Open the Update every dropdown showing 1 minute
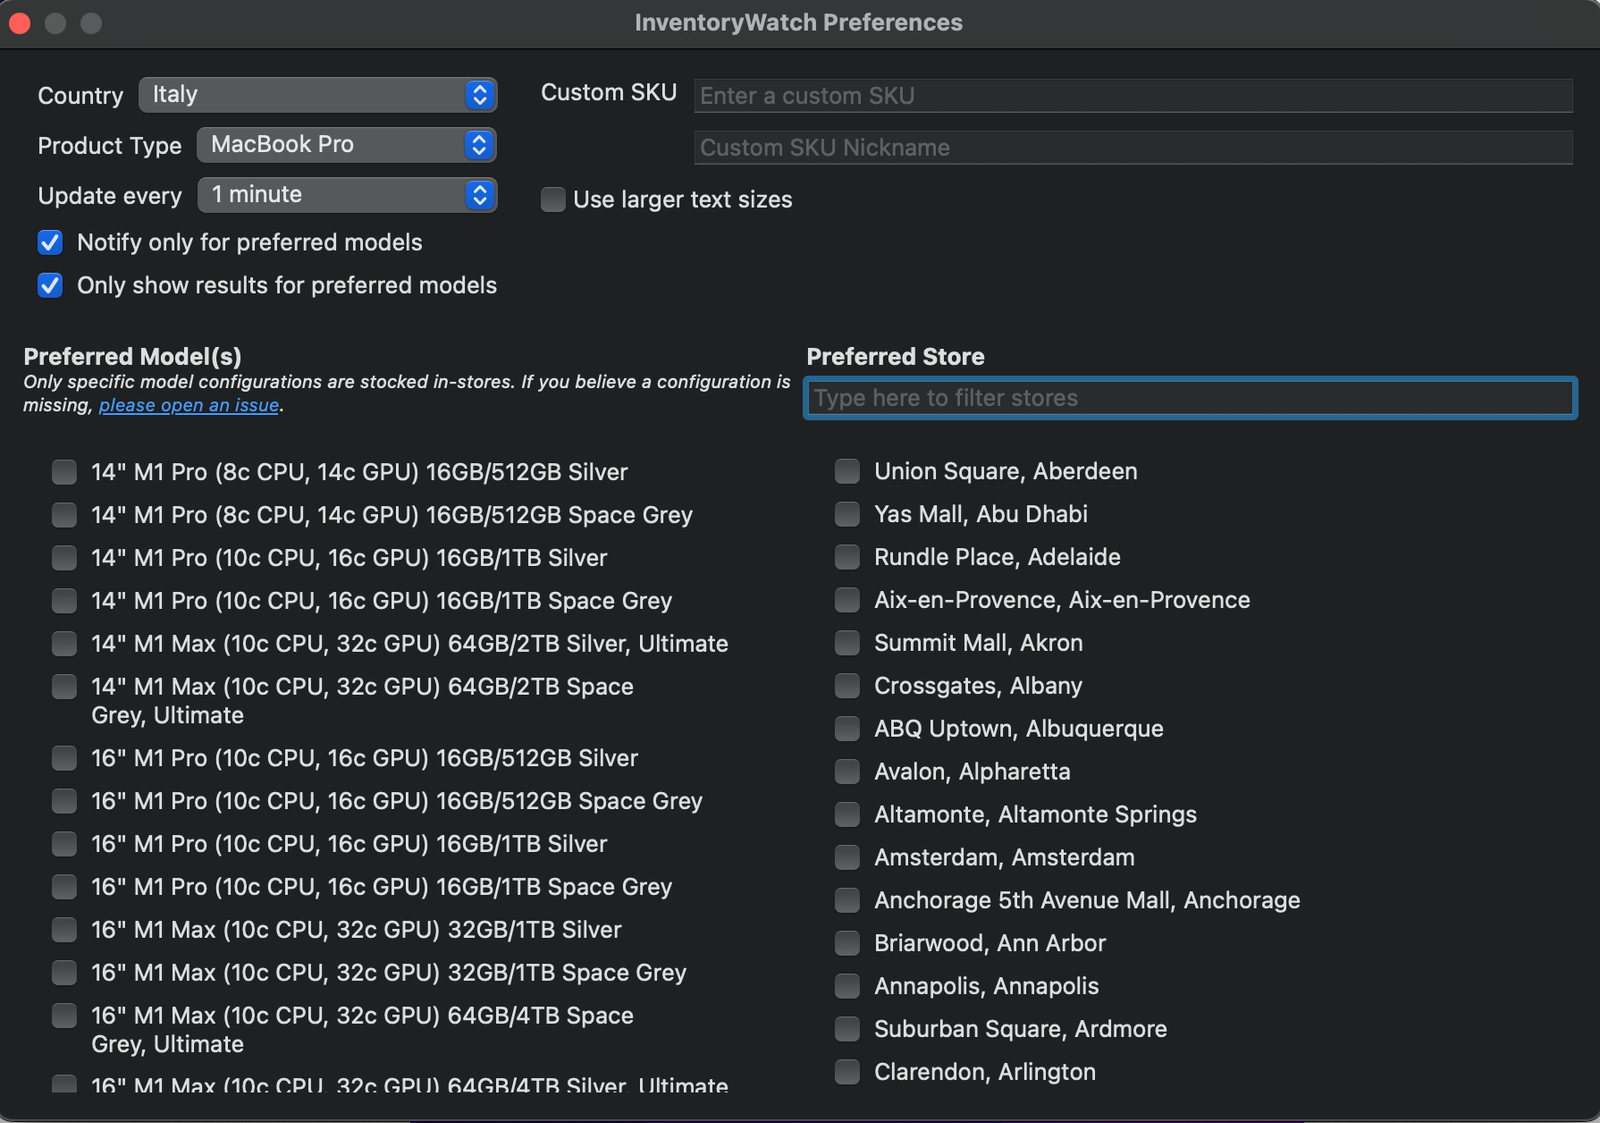Image resolution: width=1600 pixels, height=1123 pixels. pos(346,195)
